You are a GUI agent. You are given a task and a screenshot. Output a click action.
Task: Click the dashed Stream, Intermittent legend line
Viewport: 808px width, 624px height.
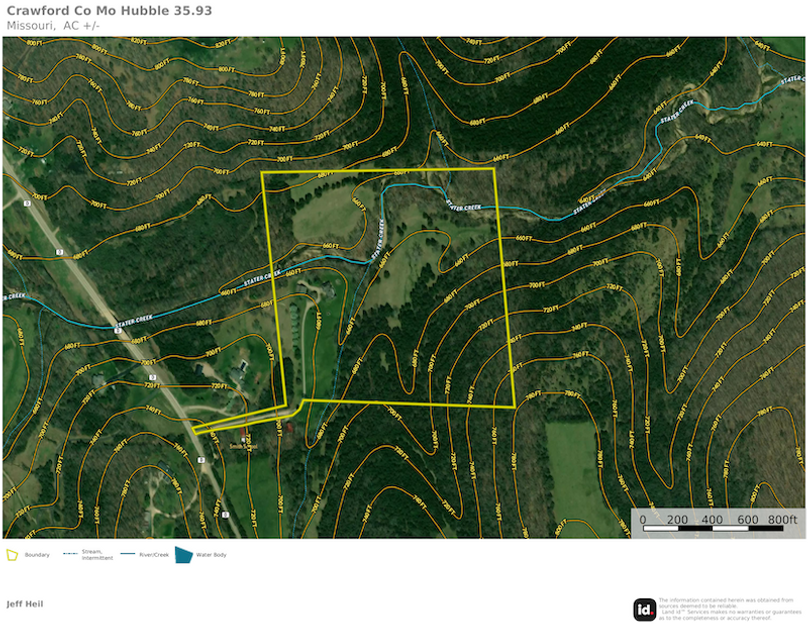[x=70, y=554]
